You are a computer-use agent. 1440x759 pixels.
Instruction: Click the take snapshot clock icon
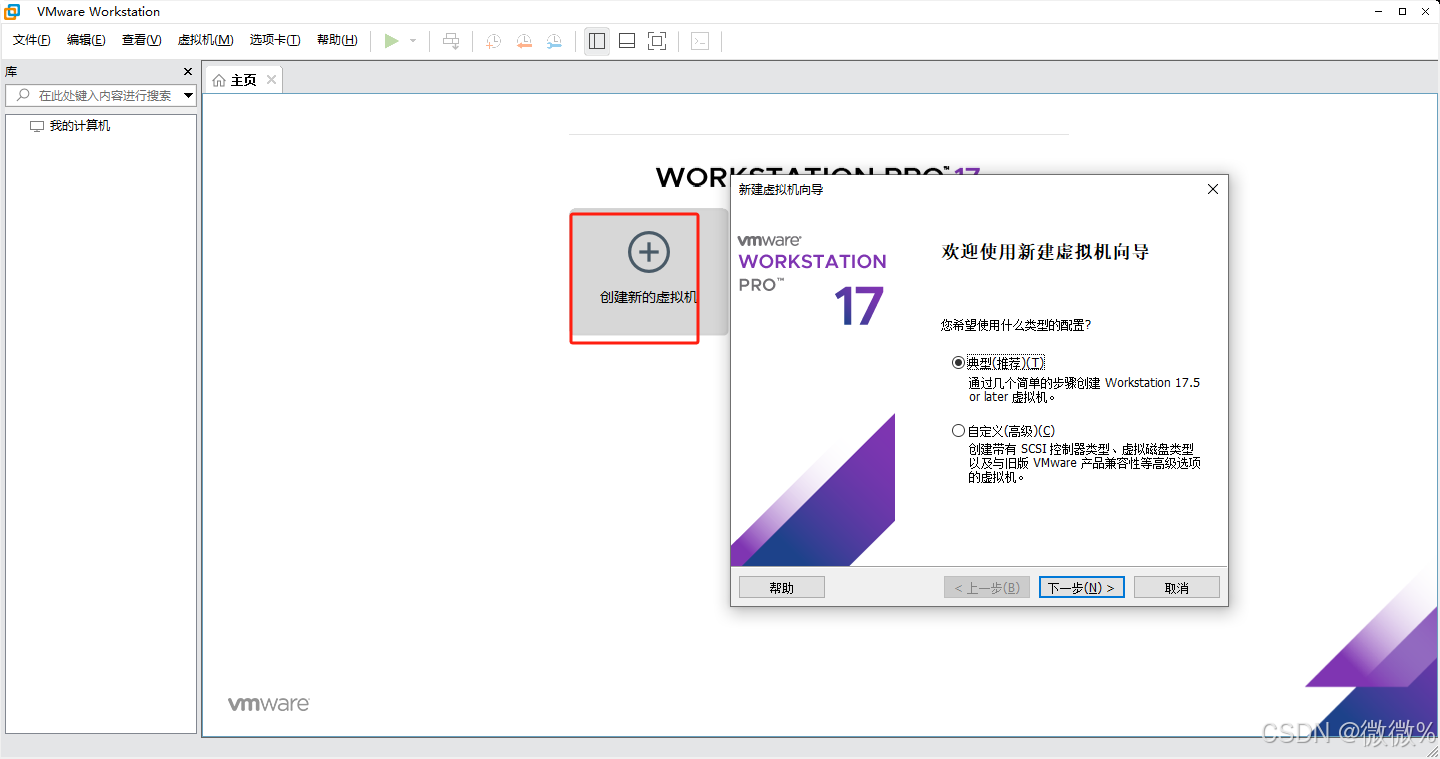494,41
